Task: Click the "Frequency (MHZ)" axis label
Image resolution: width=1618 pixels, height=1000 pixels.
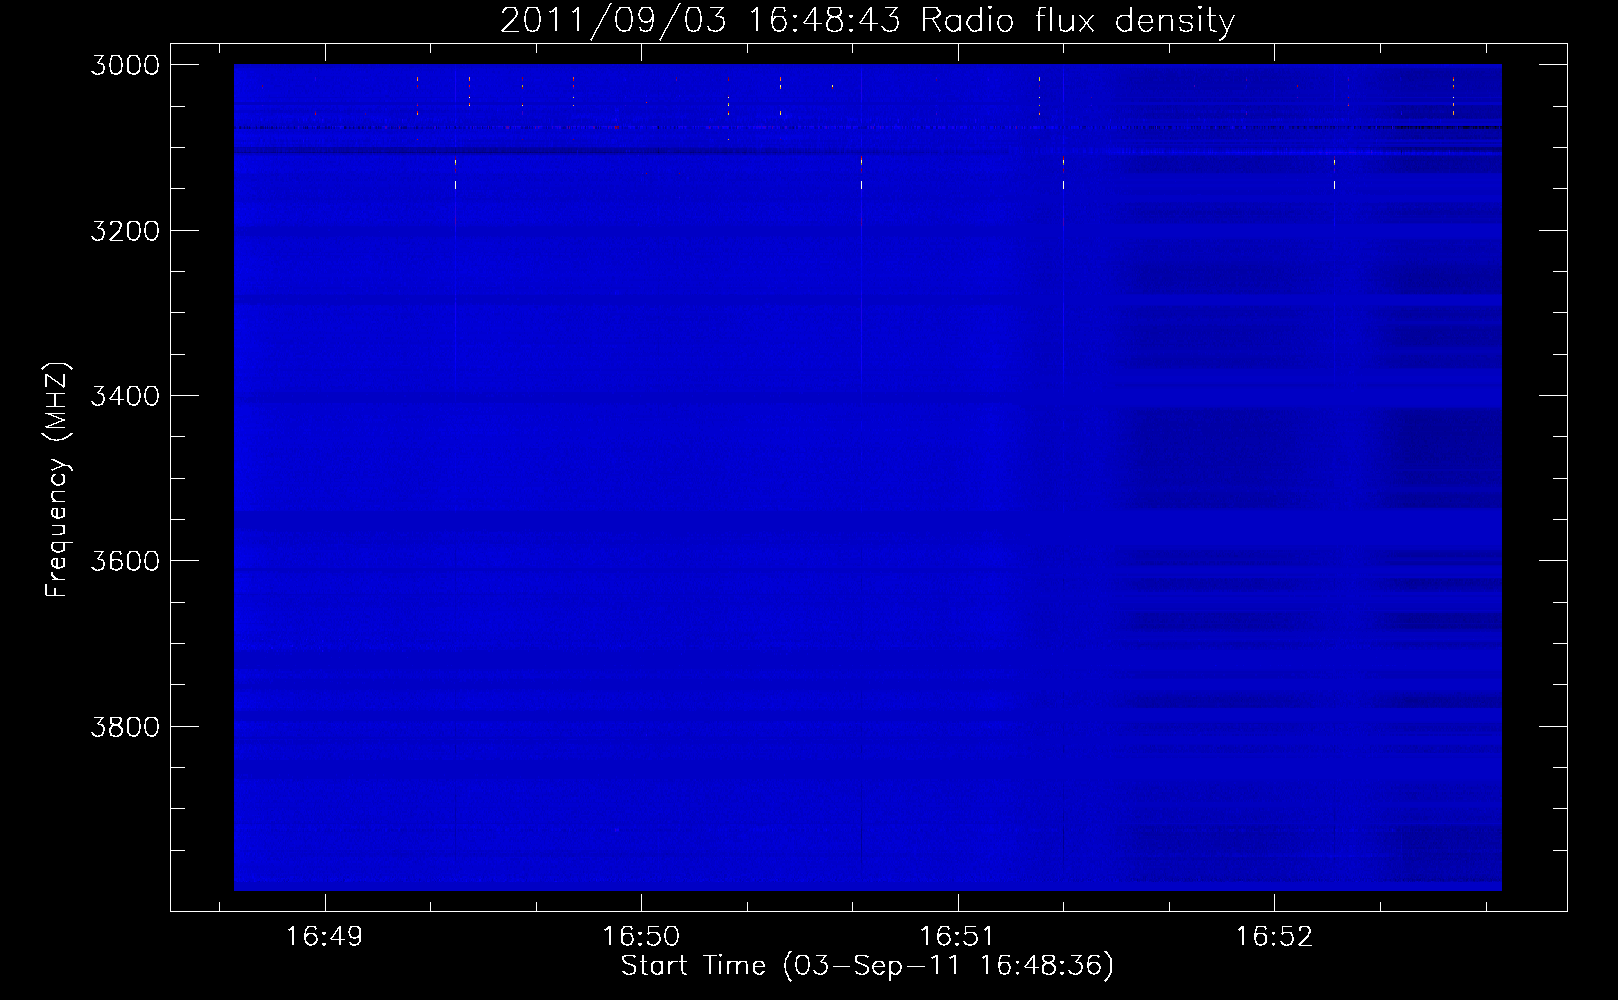Action: [x=58, y=480]
